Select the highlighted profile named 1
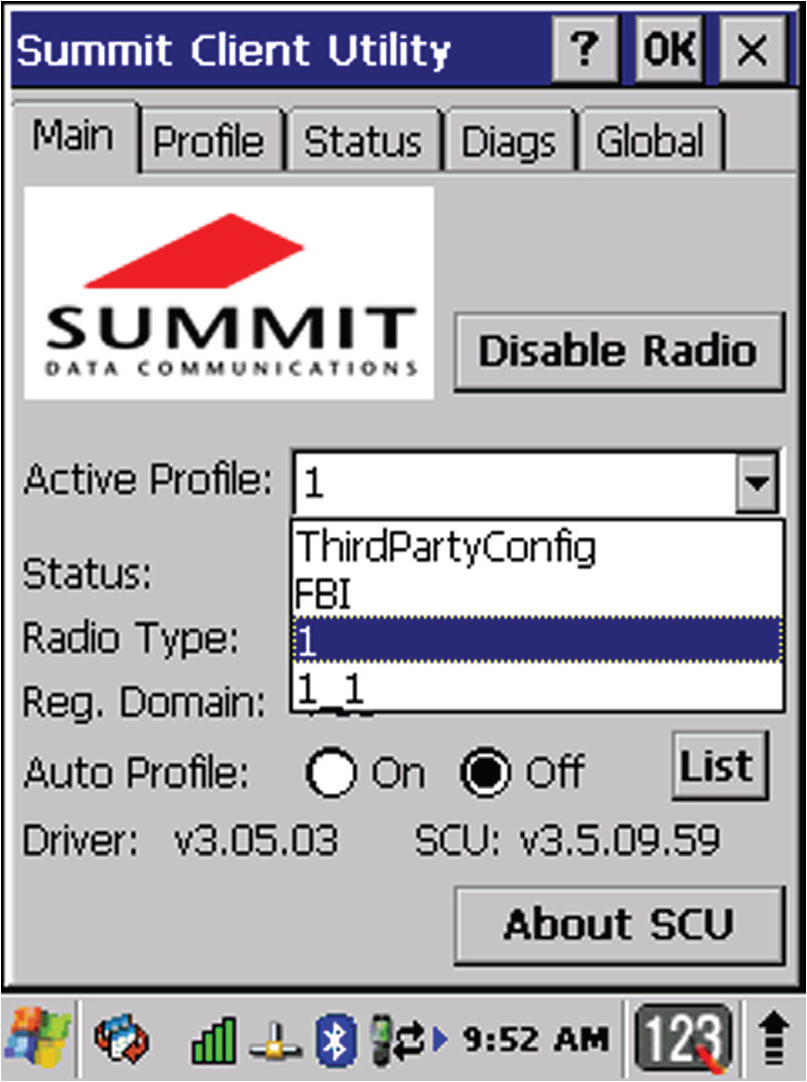 click(538, 640)
